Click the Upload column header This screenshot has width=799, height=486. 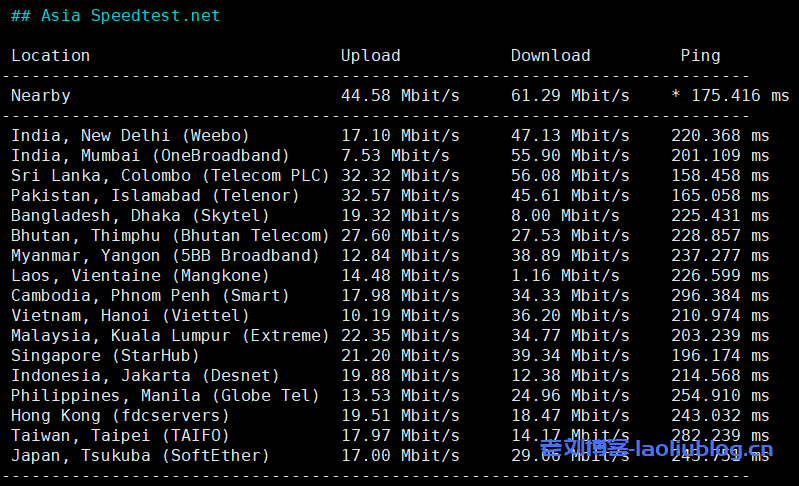[370, 56]
